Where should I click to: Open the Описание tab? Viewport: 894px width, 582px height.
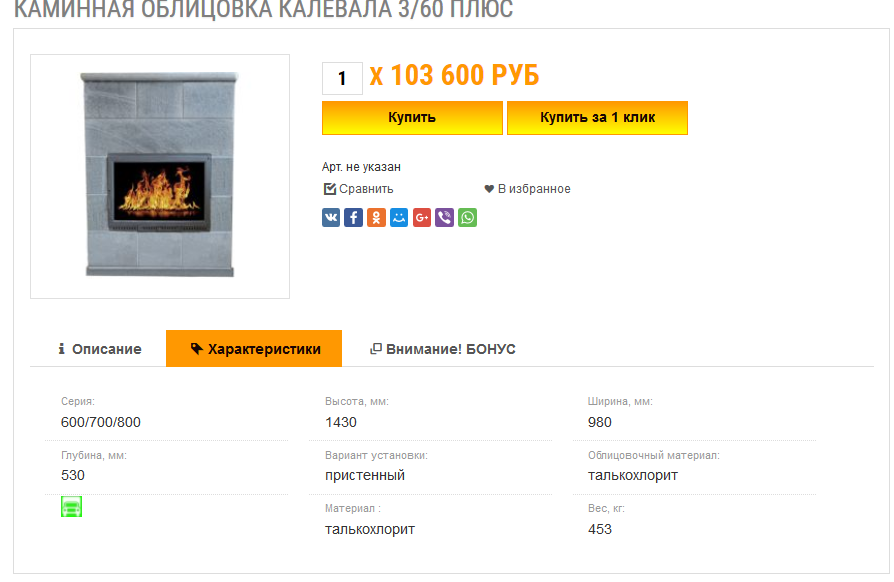pos(100,349)
